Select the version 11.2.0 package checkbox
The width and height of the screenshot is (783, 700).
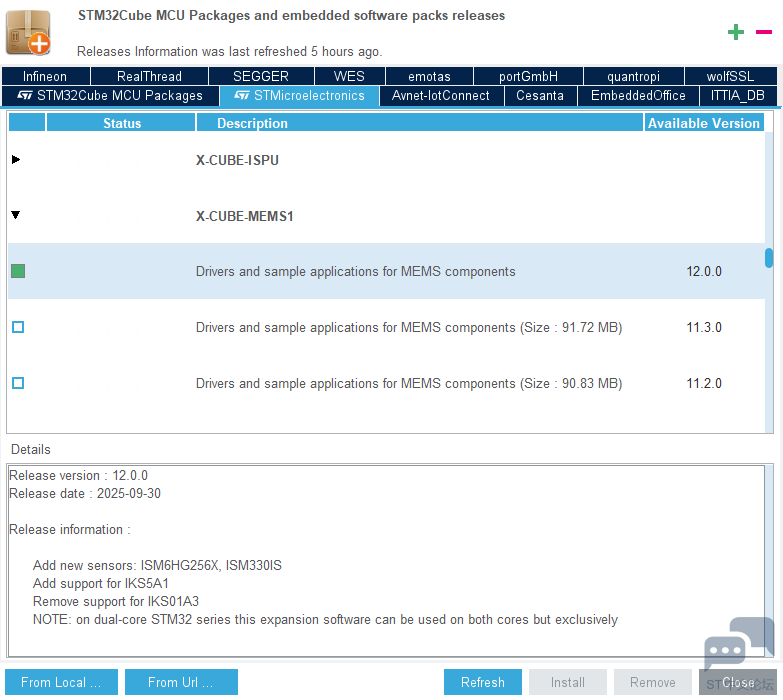pos(18,383)
